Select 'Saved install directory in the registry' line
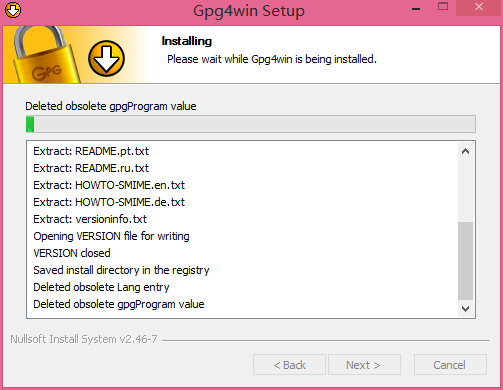The image size is (503, 390). (121, 270)
